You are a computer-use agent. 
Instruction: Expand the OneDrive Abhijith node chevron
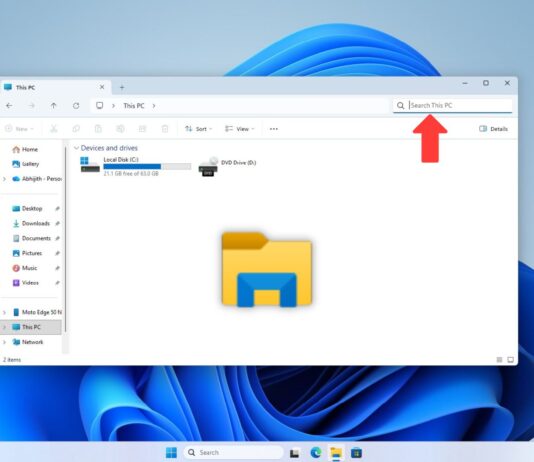4,179
